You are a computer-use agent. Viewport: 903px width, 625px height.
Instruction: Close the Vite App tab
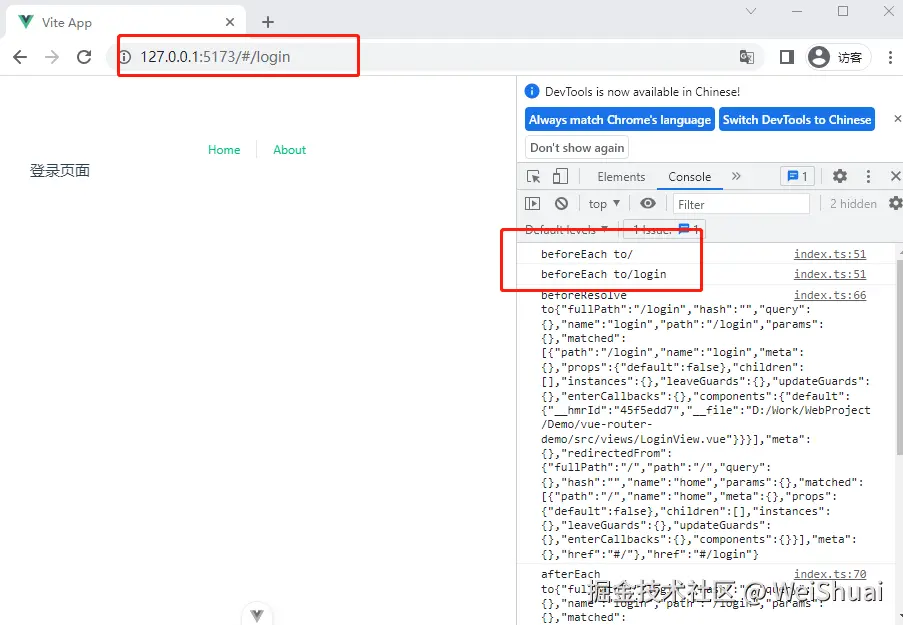pyautogui.click(x=230, y=22)
